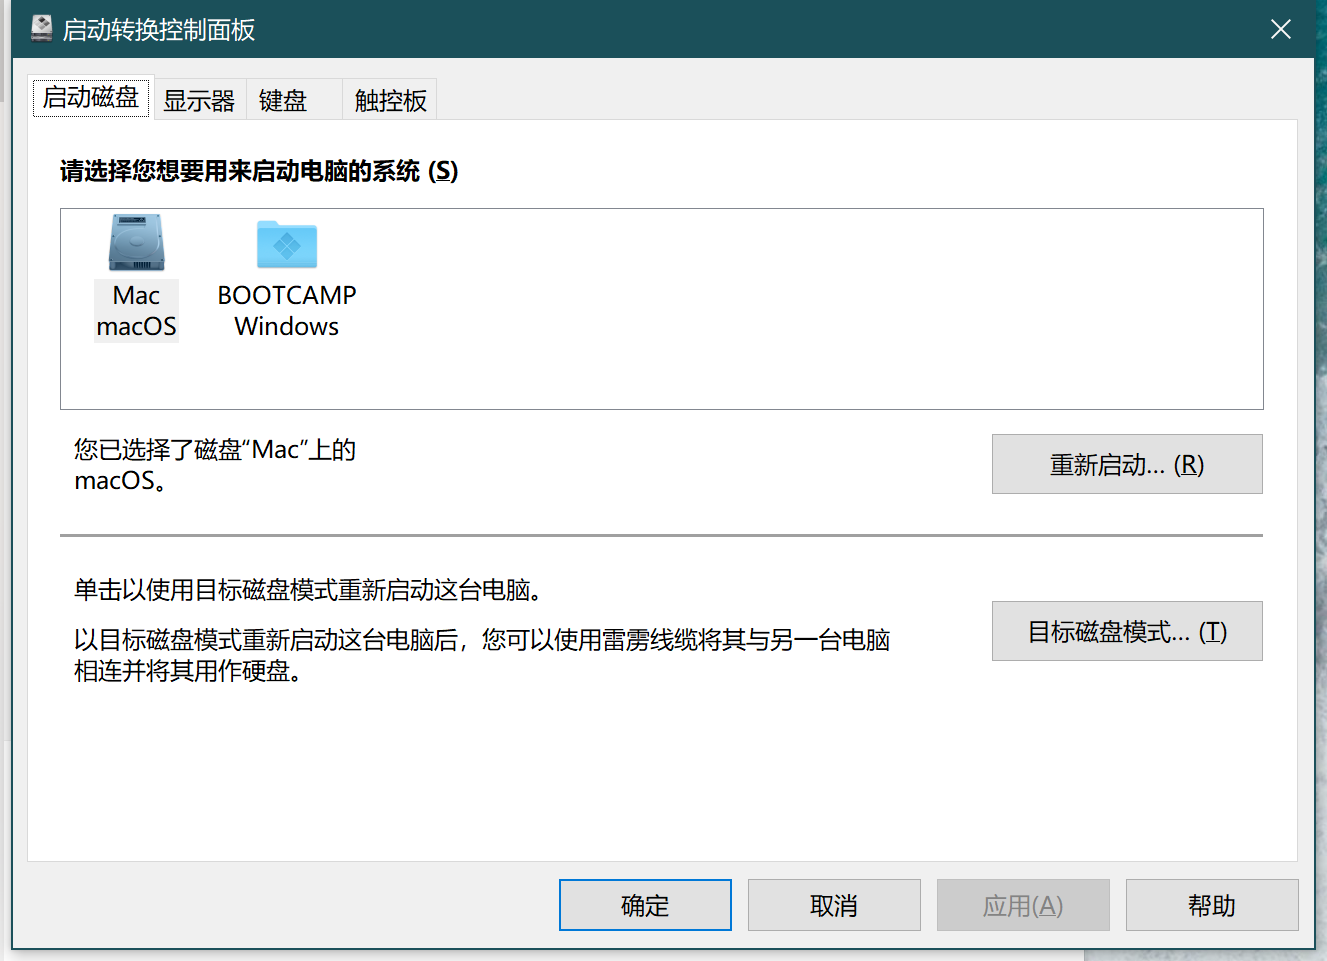Image resolution: width=1327 pixels, height=961 pixels.
Task: Click the 取消 button
Action: coord(834,905)
